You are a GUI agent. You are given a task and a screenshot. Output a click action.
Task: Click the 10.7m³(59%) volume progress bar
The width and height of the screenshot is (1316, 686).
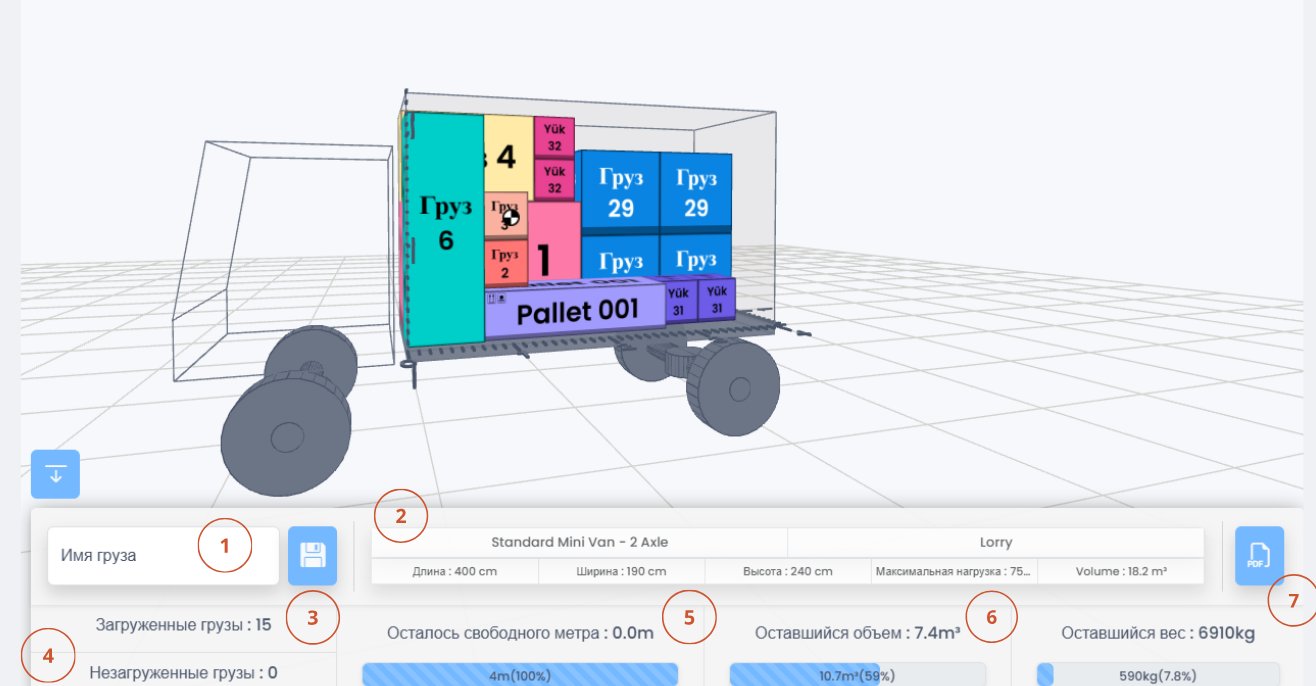click(857, 675)
